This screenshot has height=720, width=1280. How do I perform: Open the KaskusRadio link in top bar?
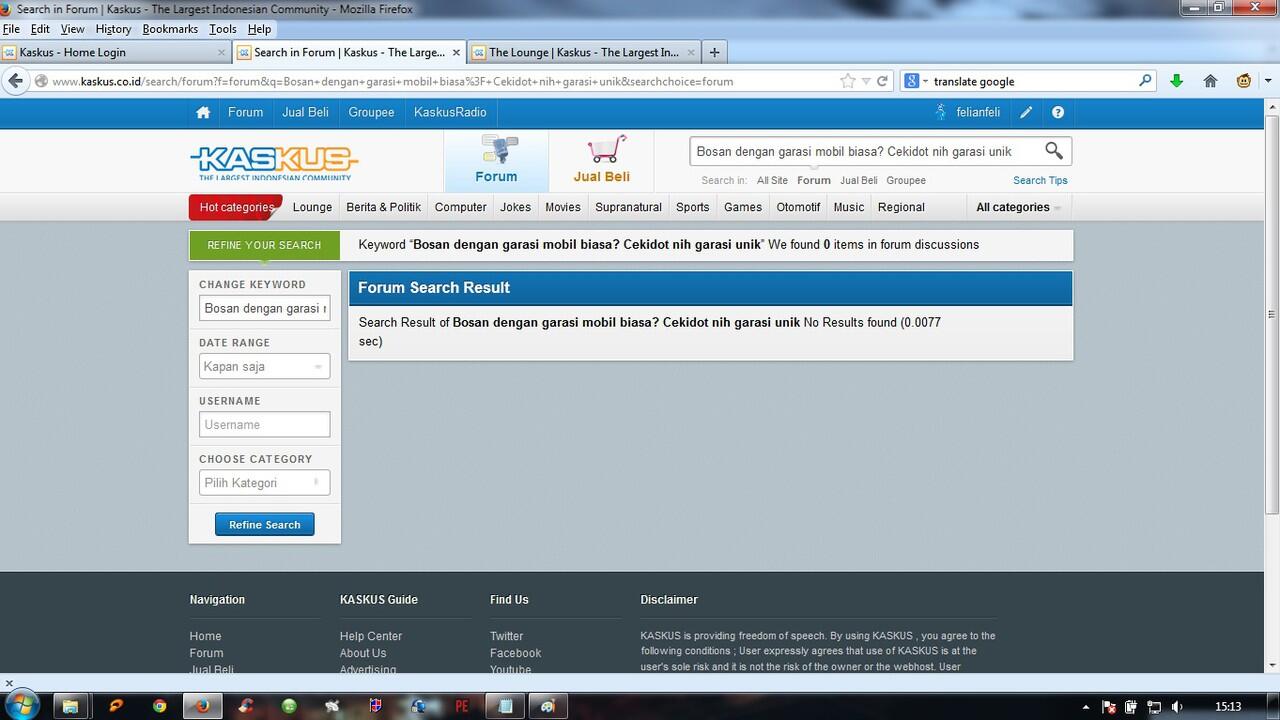tap(450, 112)
